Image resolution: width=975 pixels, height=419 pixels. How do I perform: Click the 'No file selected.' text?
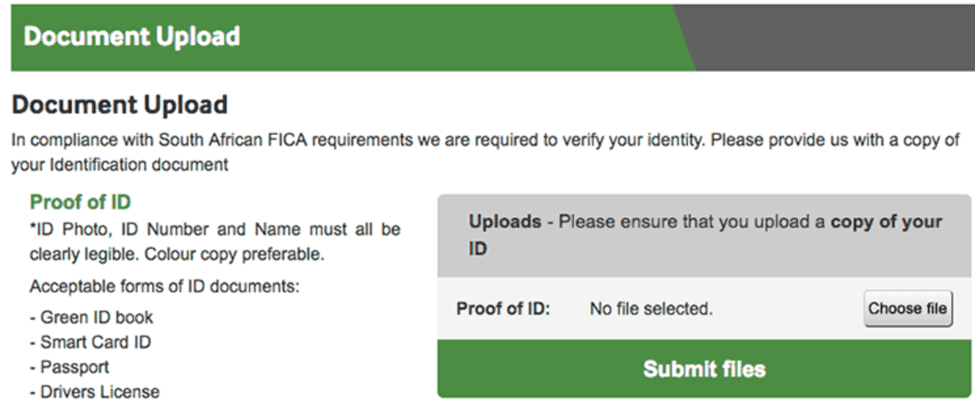pos(651,309)
